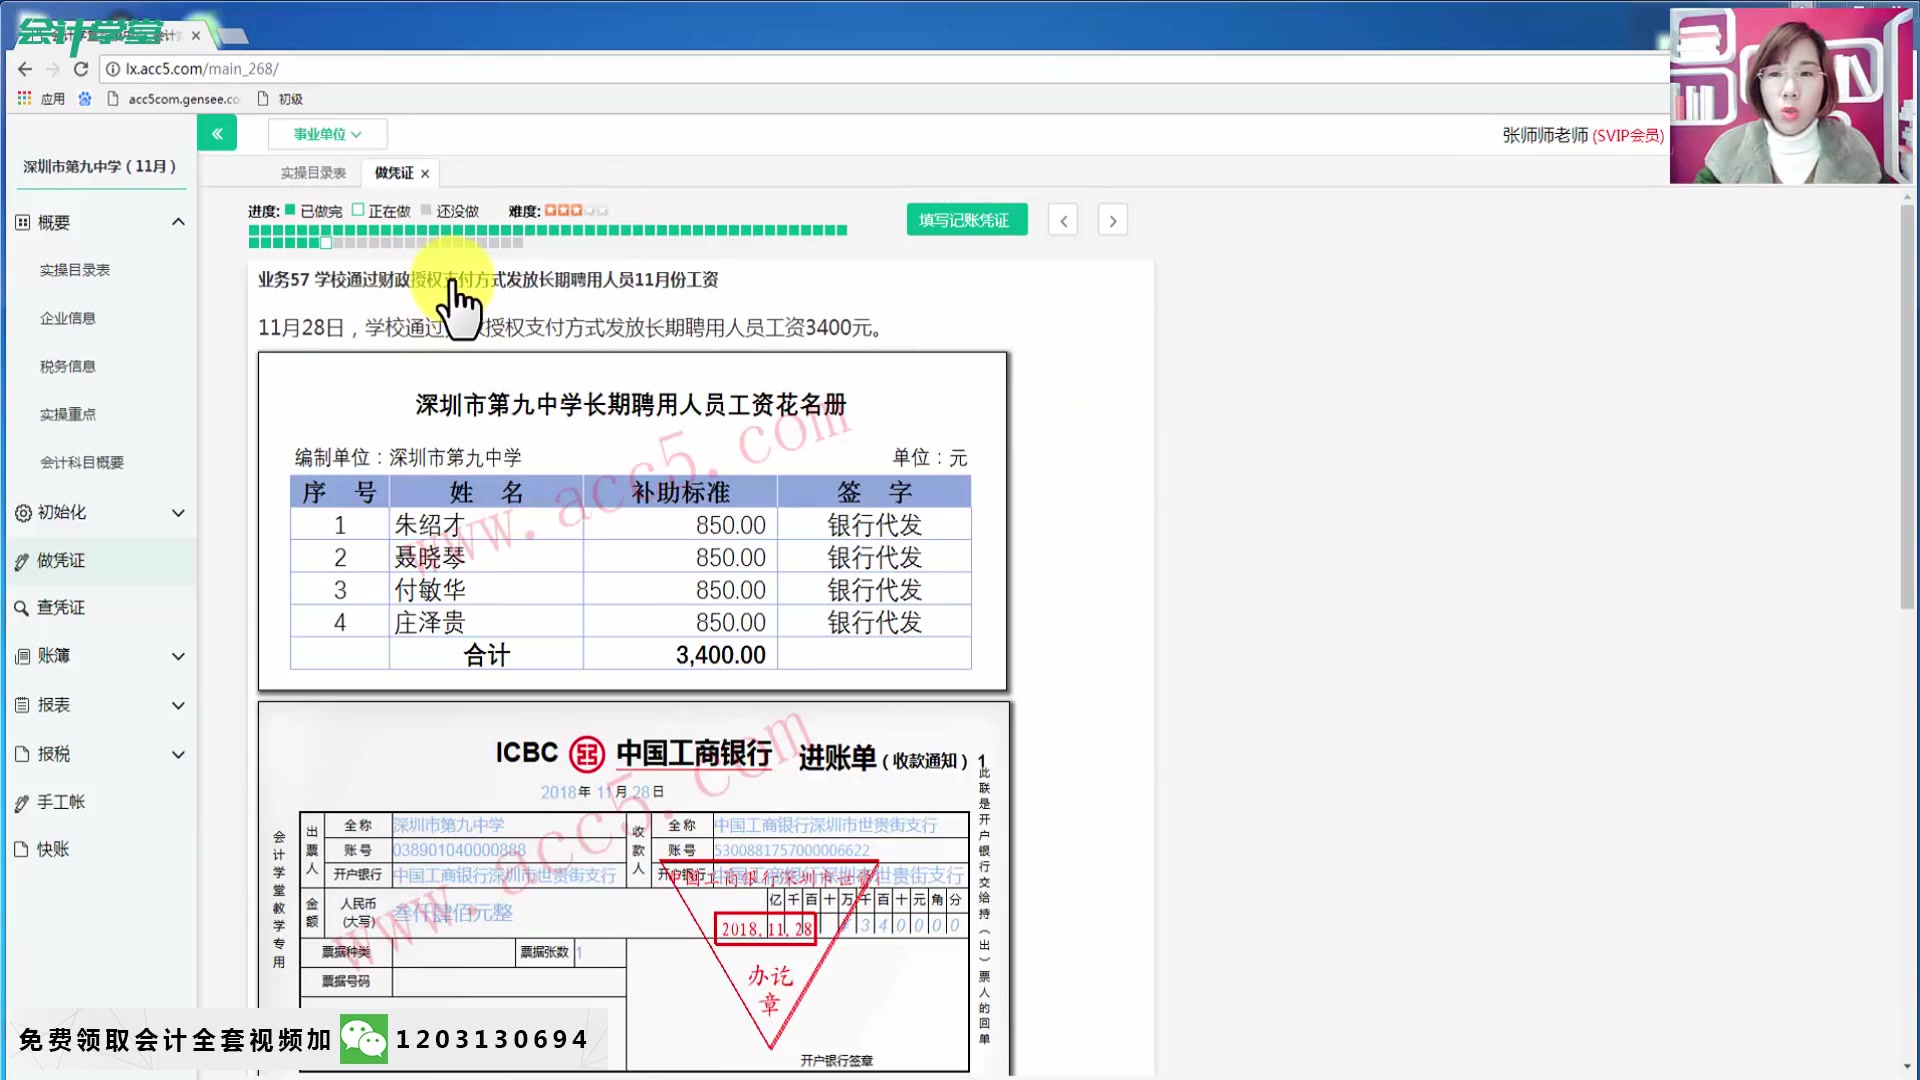Check the 正在做 legend checkbox

click(x=357, y=210)
